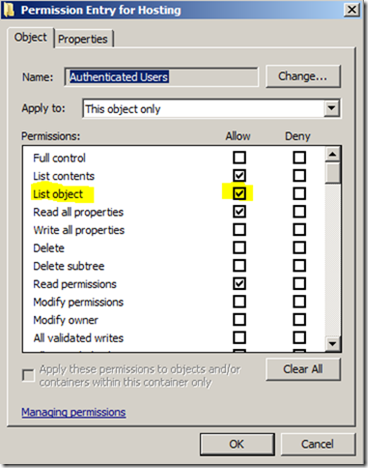Viewport: 368px width, 468px height.
Task: Click the folder icon in the title bar
Action: 9,10
